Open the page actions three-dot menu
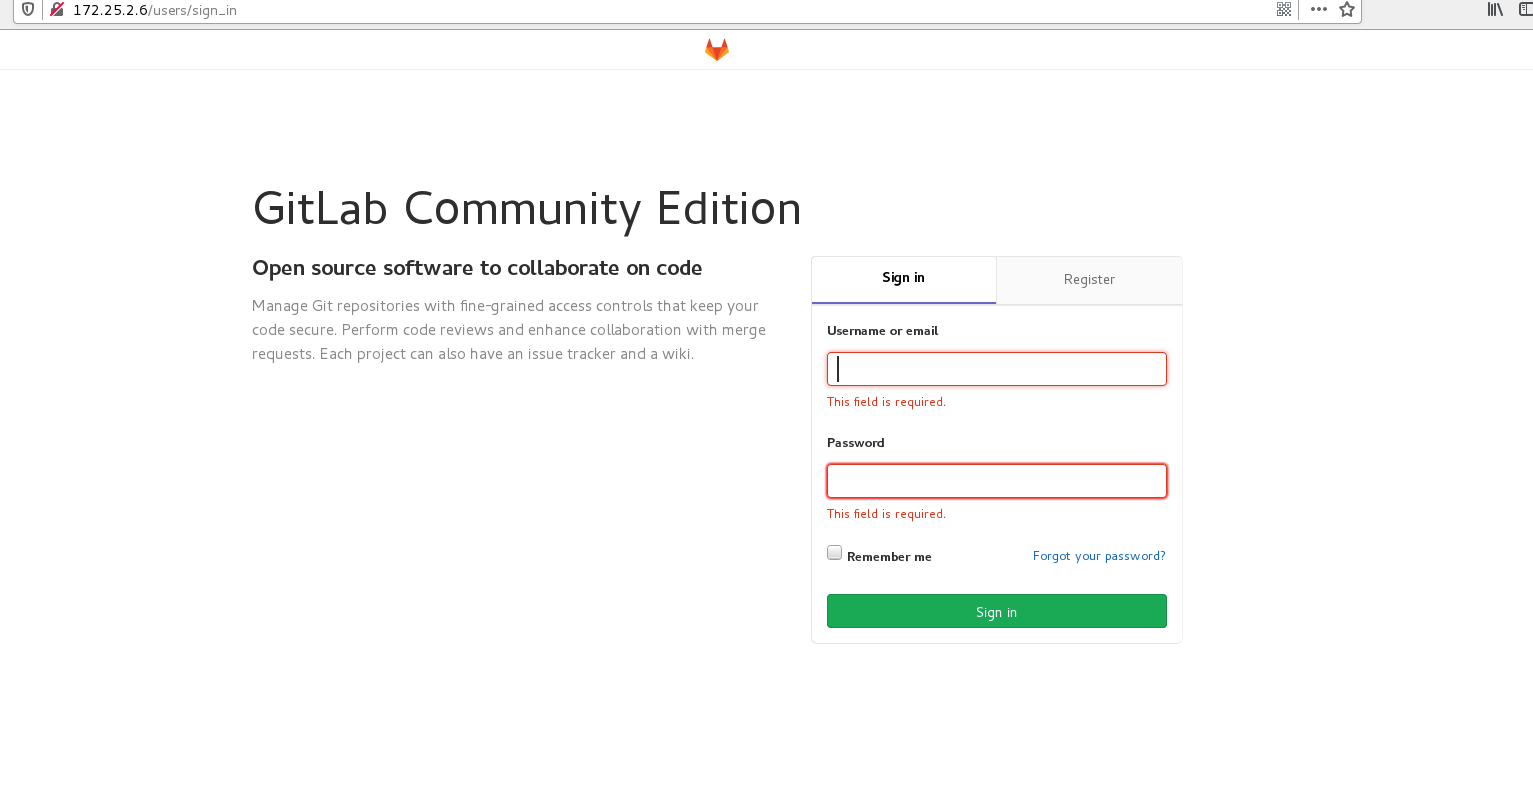 click(x=1319, y=9)
